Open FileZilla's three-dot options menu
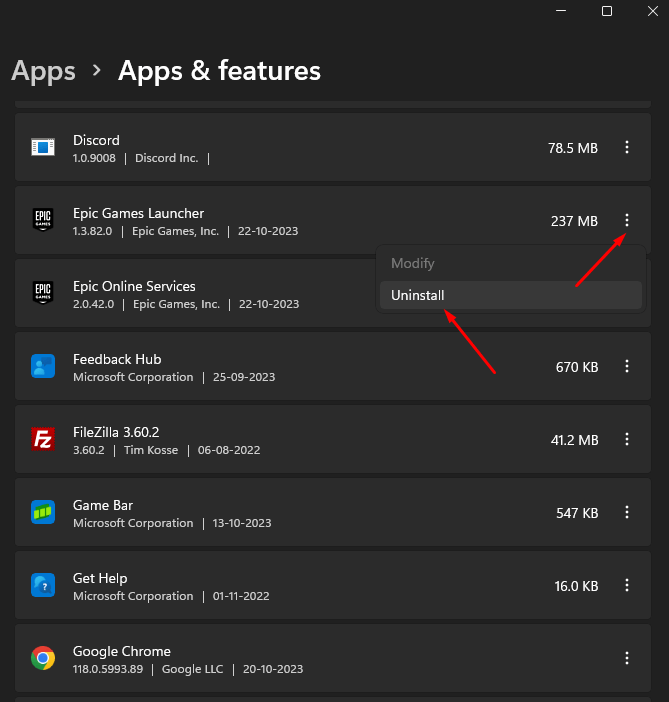 click(627, 440)
